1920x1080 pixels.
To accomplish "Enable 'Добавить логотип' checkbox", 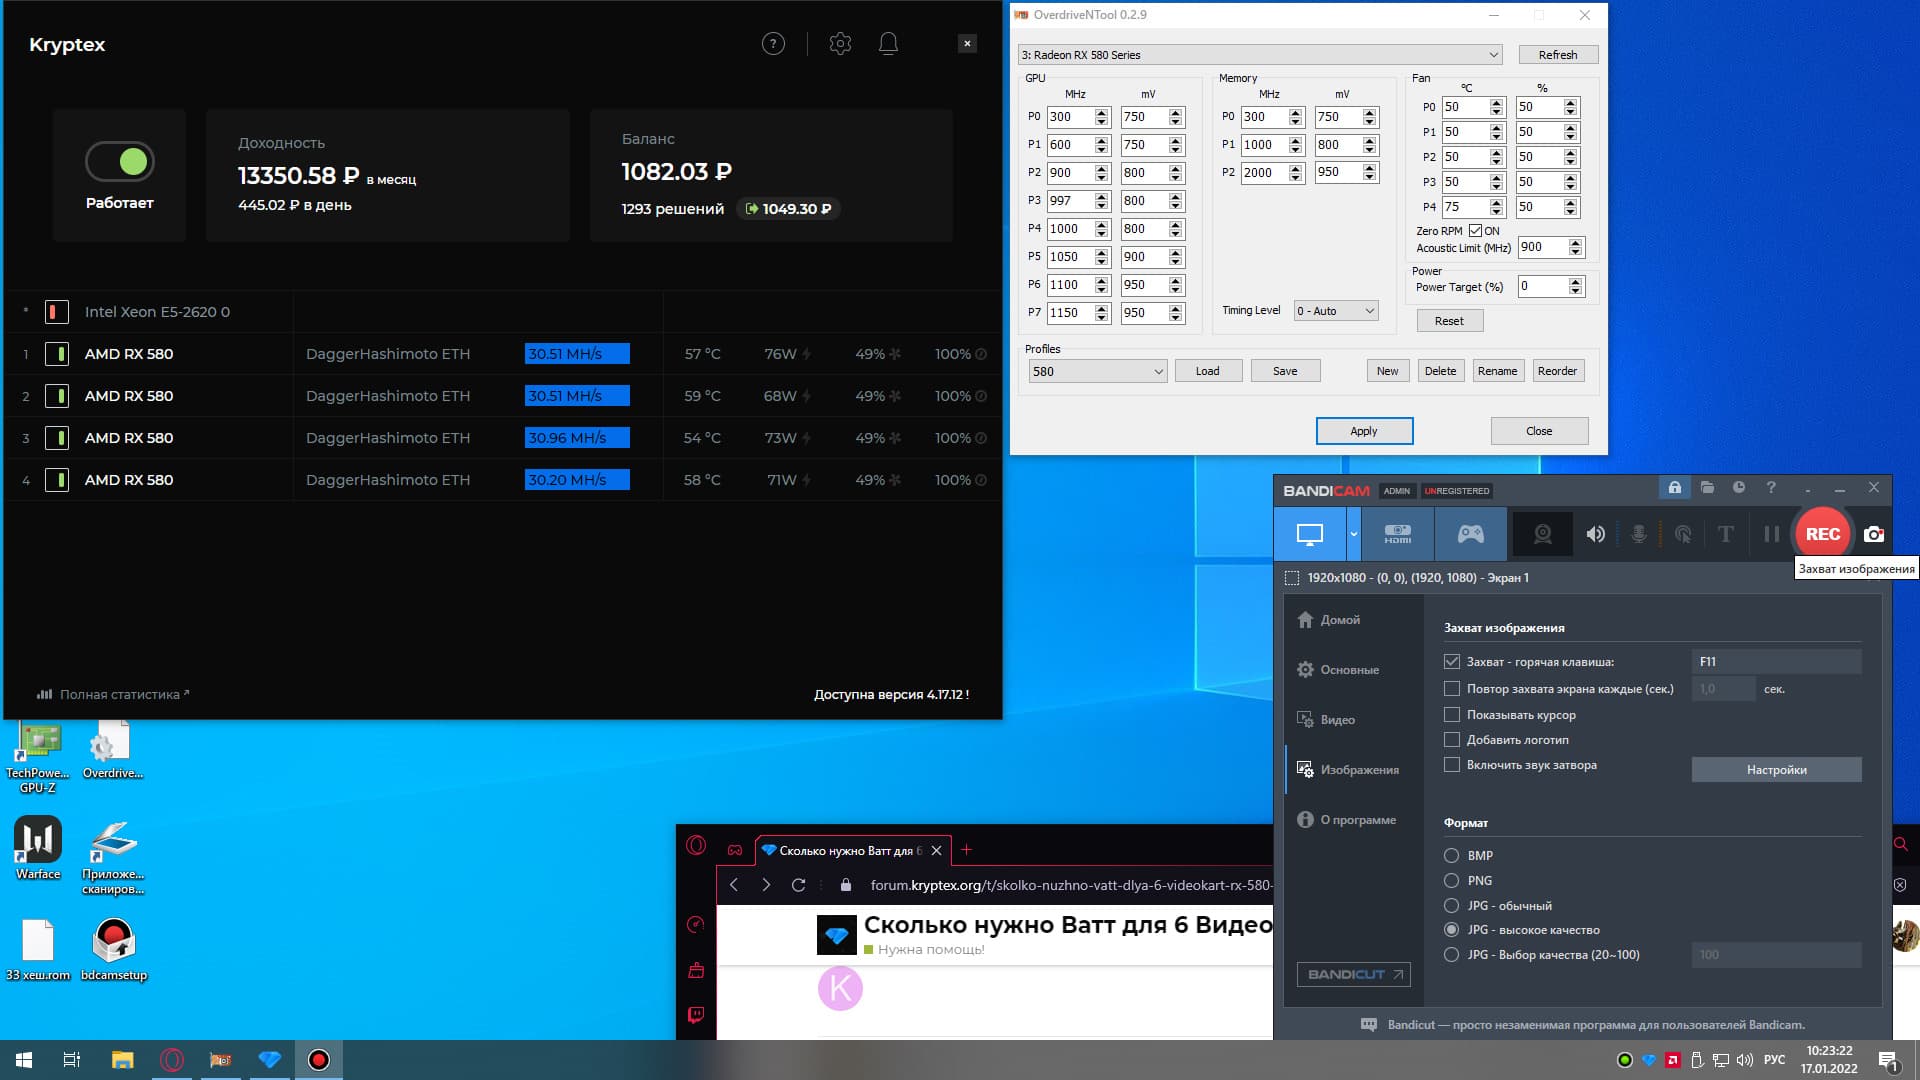I will point(1452,740).
